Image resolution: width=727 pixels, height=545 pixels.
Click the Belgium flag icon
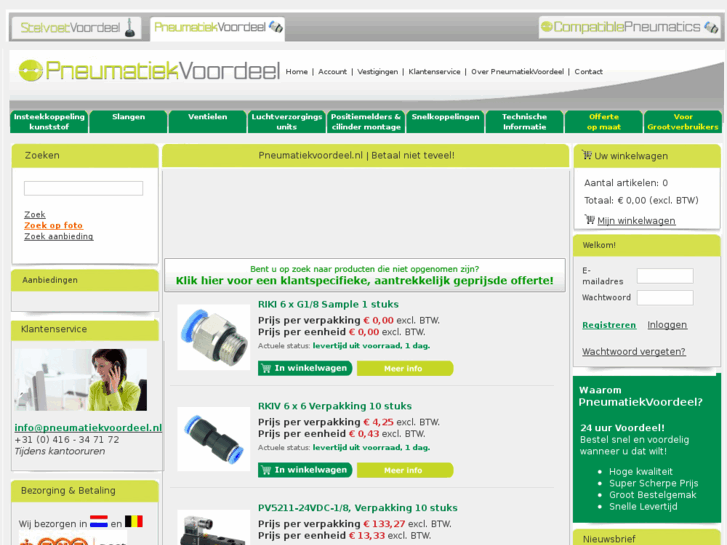point(134,521)
